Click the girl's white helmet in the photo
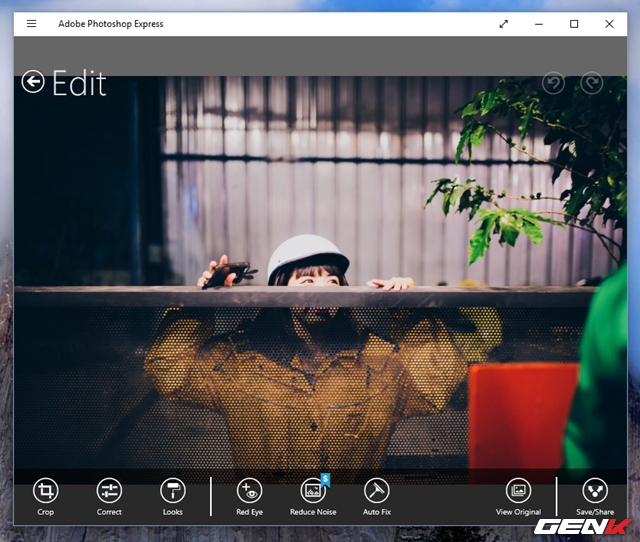Viewport: 640px width, 542px height. click(308, 255)
